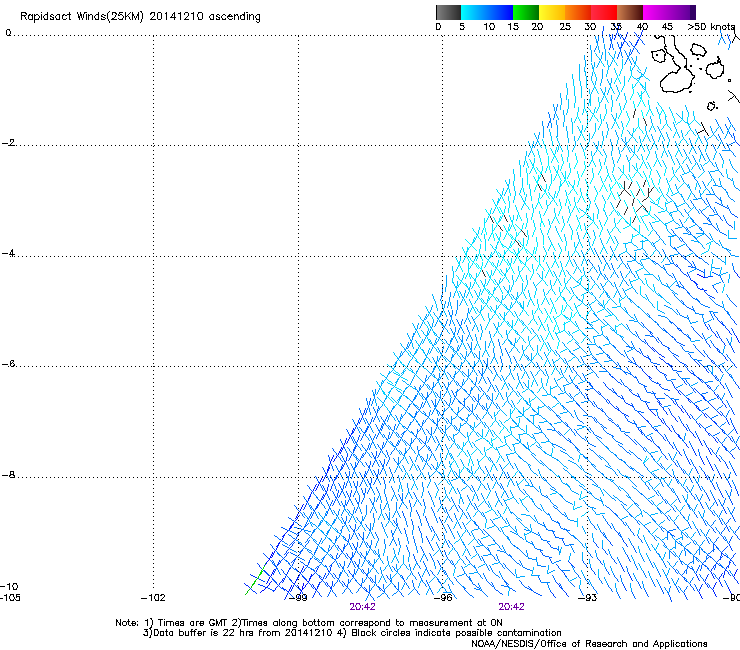The image size is (740, 650).
Task: Click the '10' legend tick label
Action: [489, 27]
